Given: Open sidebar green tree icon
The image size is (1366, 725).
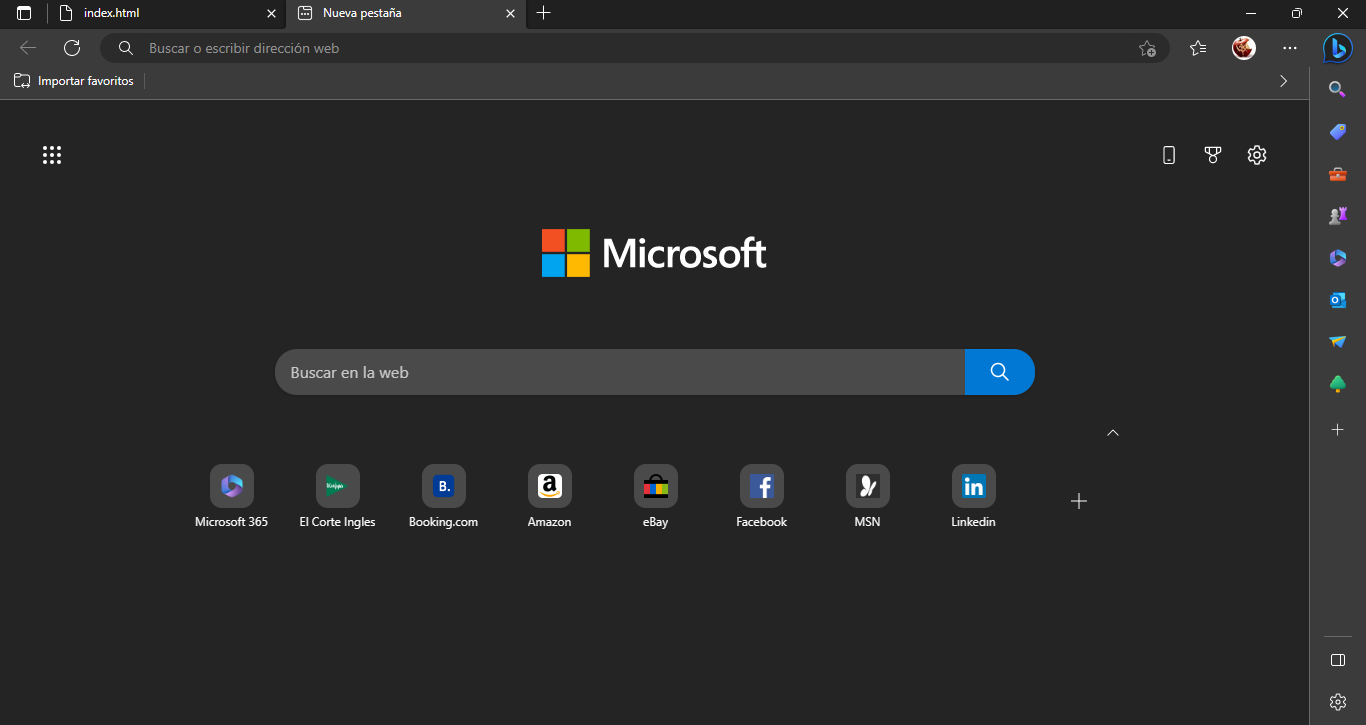Looking at the screenshot, I should (x=1338, y=384).
